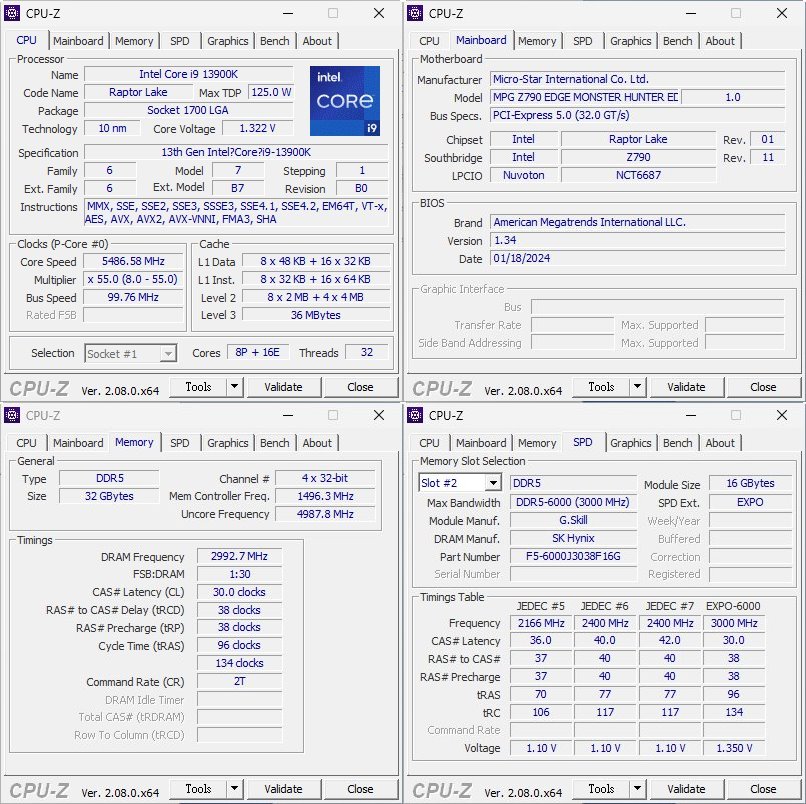Screen dimensions: 806x804
Task: Click Validate in the Mainboard tab window
Action: pos(686,387)
